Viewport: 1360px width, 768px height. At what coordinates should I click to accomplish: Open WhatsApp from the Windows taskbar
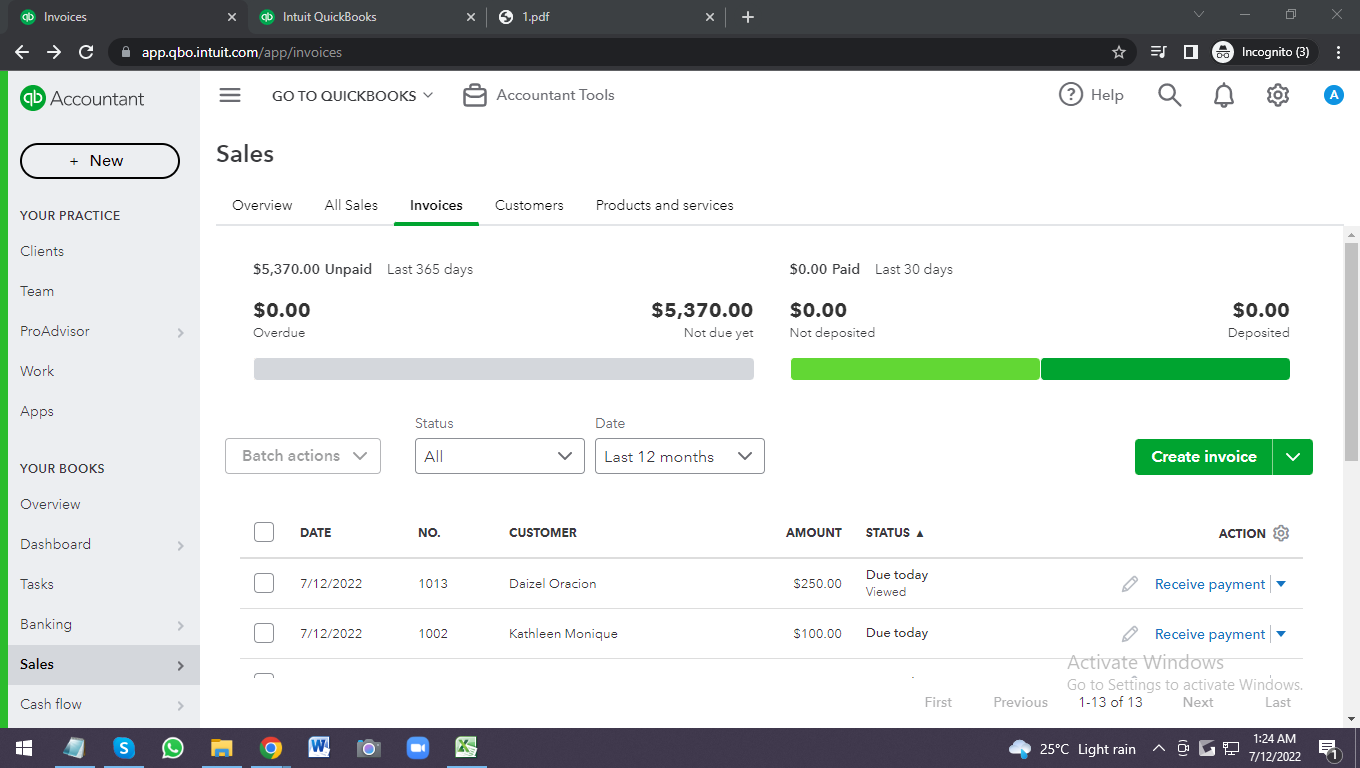[173, 748]
